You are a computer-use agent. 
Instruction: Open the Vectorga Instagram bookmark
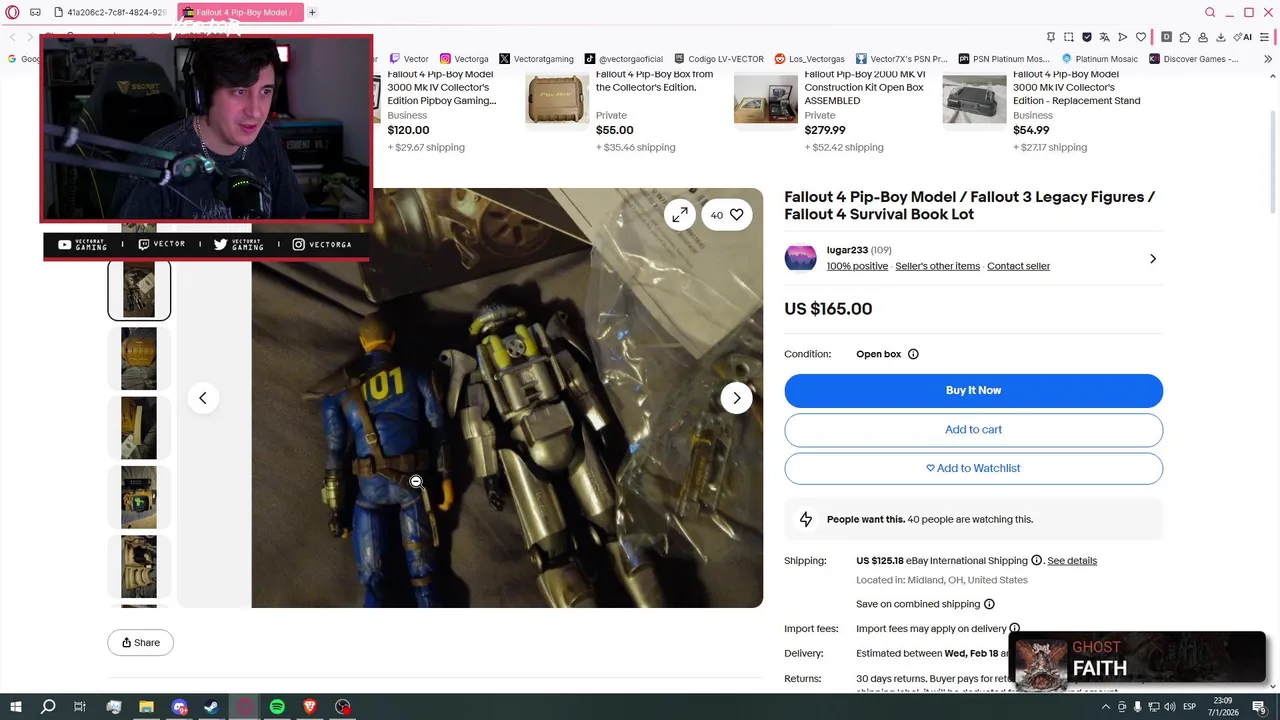tap(465, 59)
